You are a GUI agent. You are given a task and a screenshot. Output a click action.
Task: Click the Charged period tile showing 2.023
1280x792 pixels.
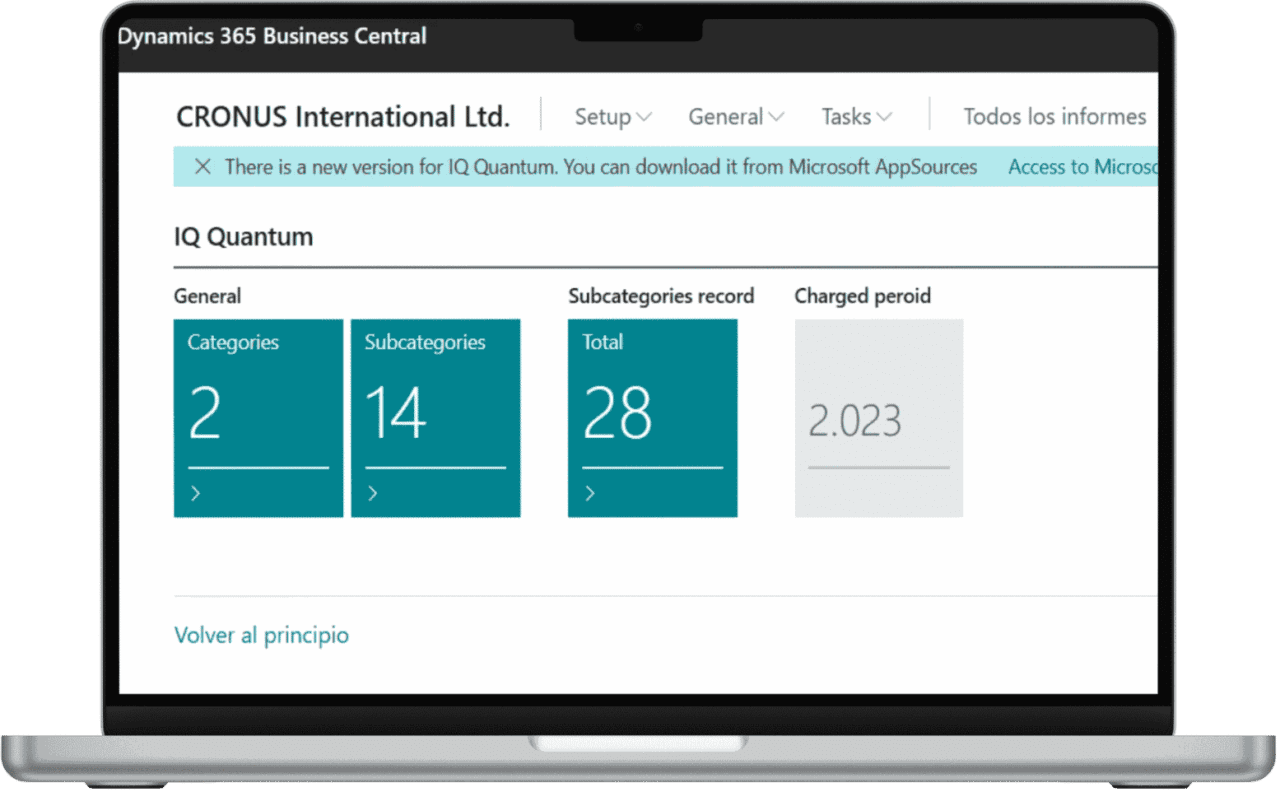(x=879, y=418)
